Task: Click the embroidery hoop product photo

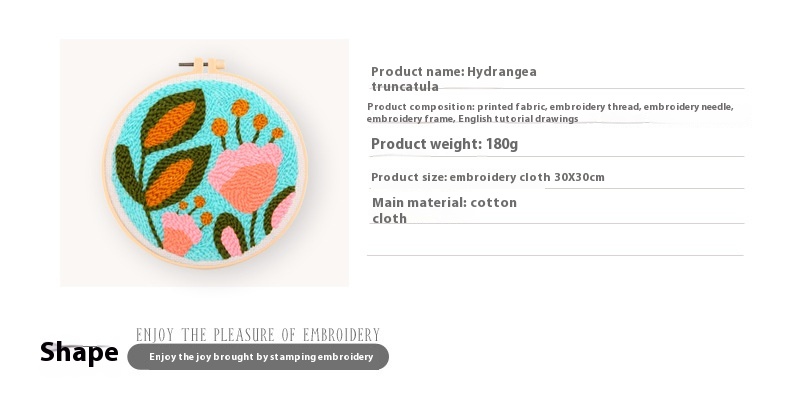Action: 204,162
